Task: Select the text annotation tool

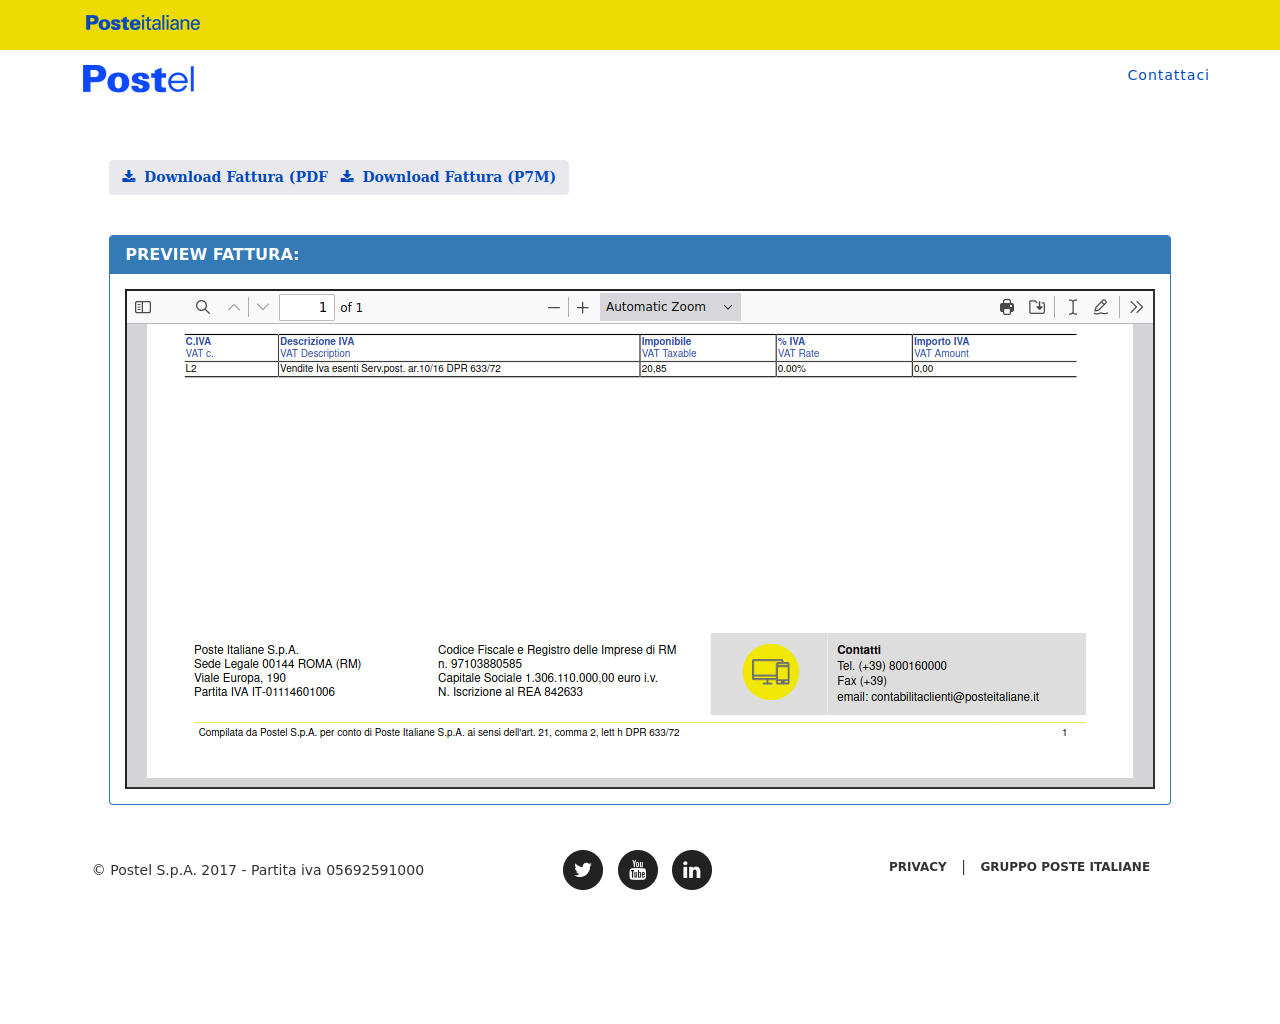Action: coord(1072,307)
